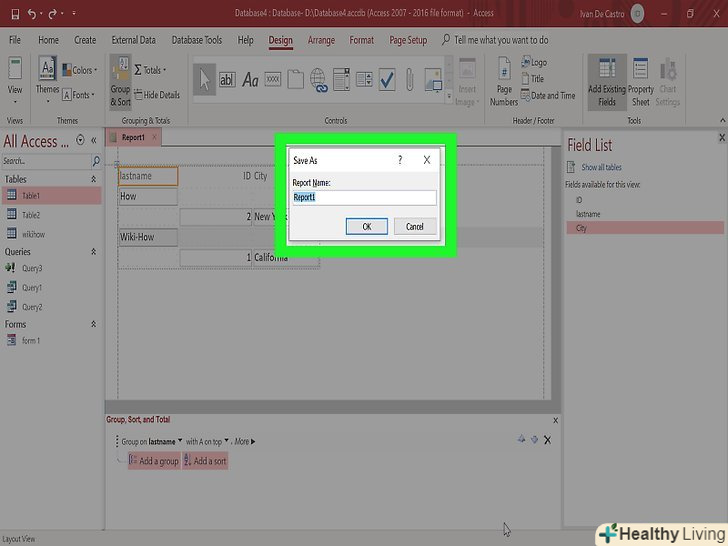Toggle Add Existing Fields pane

tap(607, 82)
